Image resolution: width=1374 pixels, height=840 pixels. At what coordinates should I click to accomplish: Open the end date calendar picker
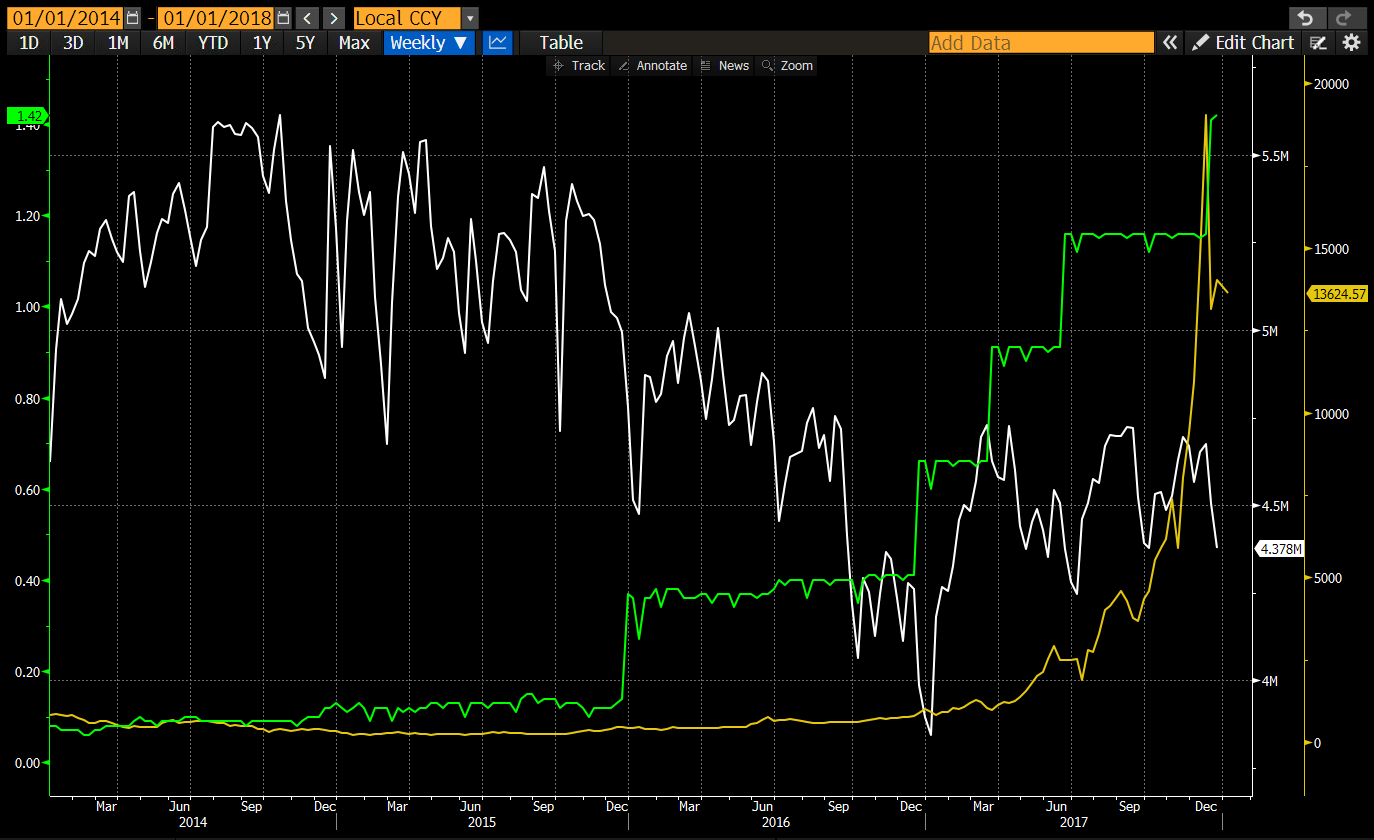[x=283, y=18]
